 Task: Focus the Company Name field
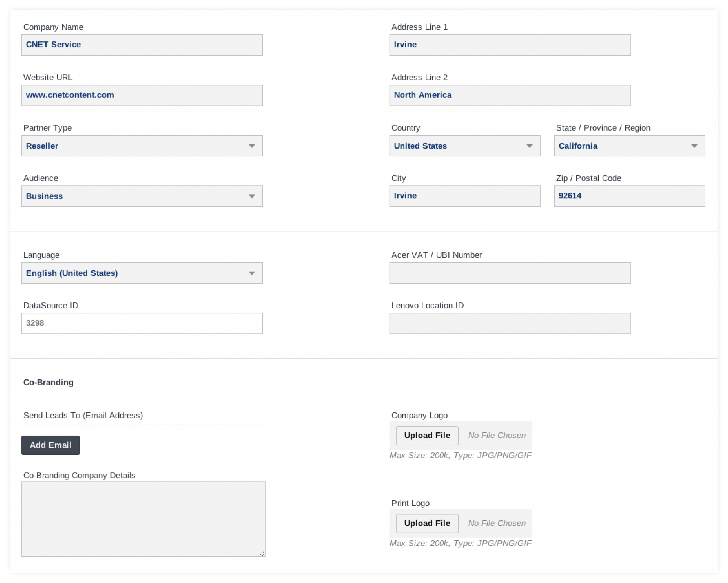click(x=142, y=45)
